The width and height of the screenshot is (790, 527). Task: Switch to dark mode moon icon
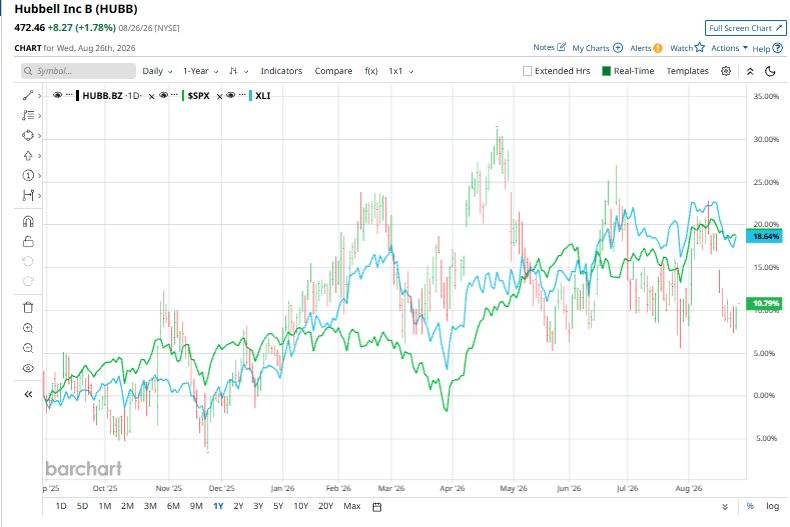[770, 71]
